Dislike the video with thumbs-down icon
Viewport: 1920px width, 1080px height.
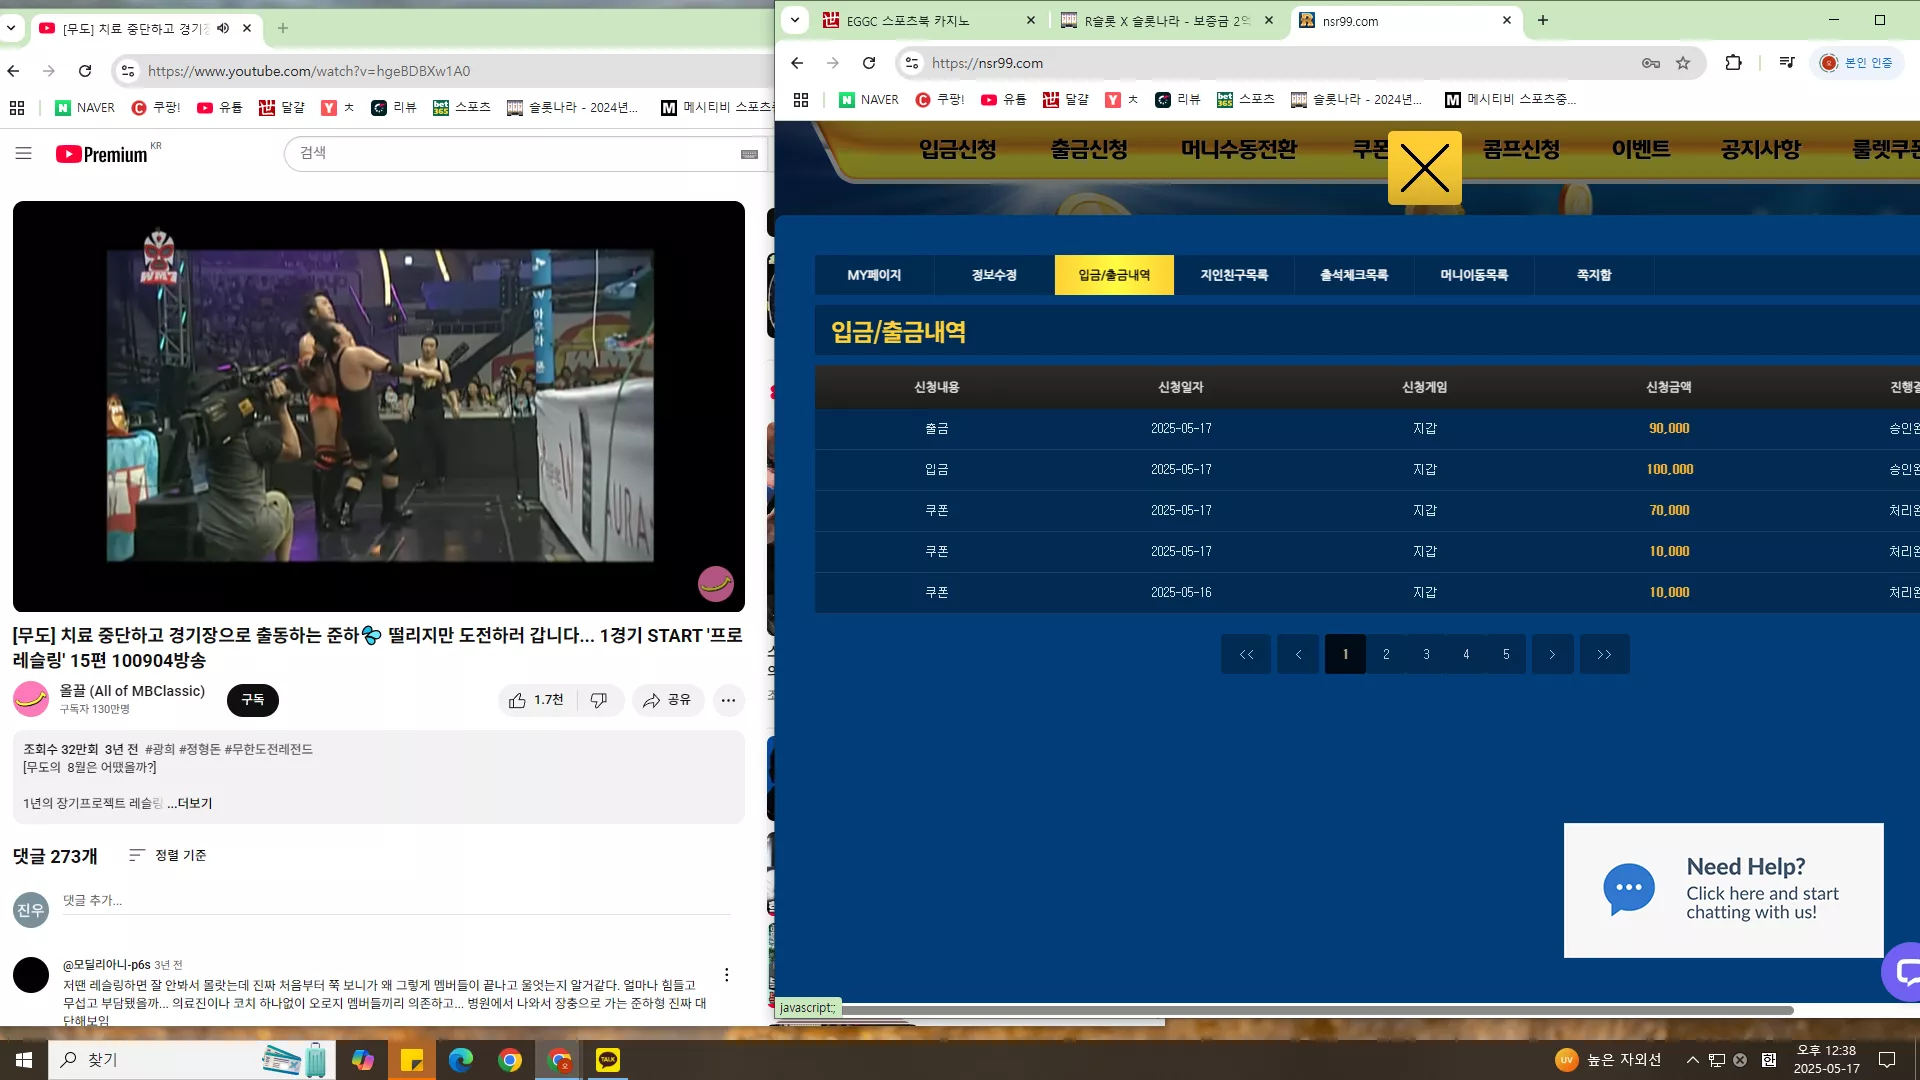click(599, 700)
